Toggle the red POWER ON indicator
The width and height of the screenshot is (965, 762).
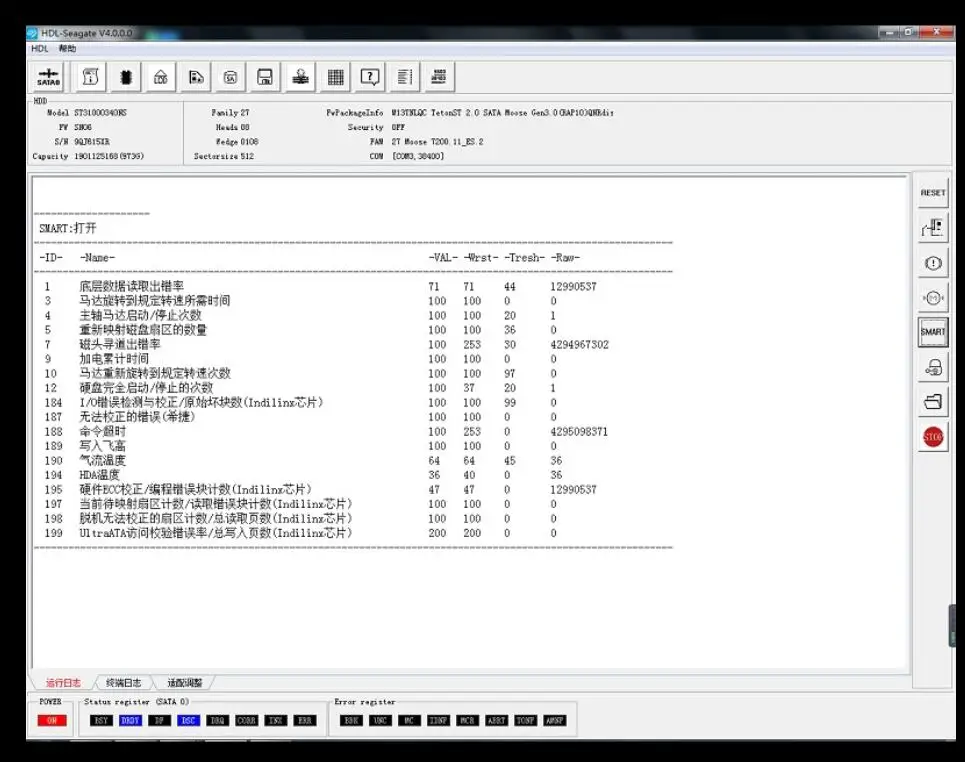[52, 721]
